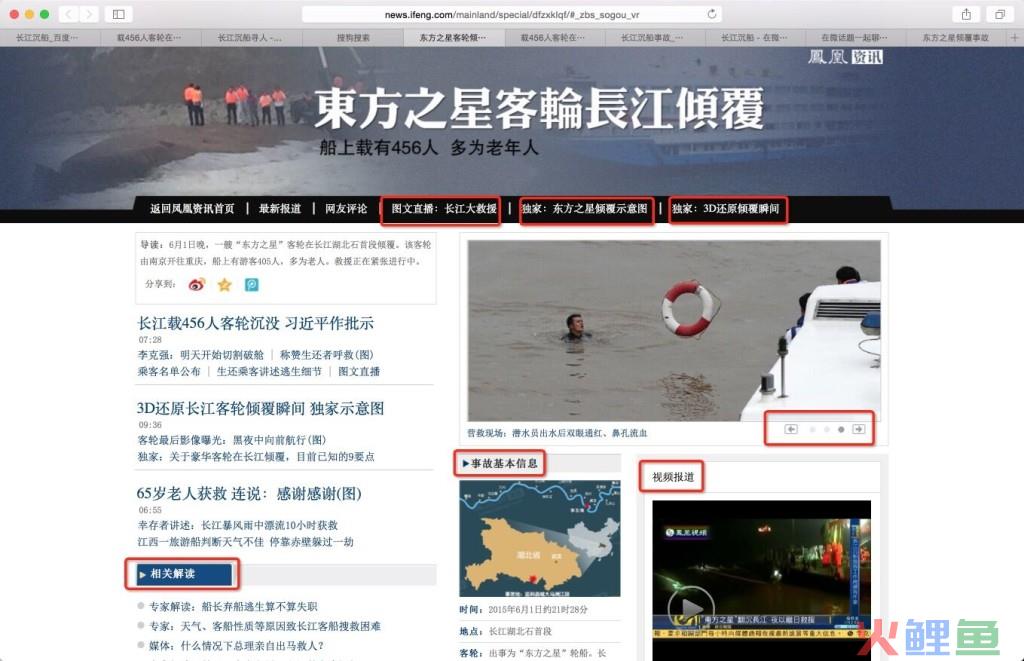Screen dimensions: 1024x661
Task: Switch to tab 长江沉船_百度
Action: pos(46,38)
